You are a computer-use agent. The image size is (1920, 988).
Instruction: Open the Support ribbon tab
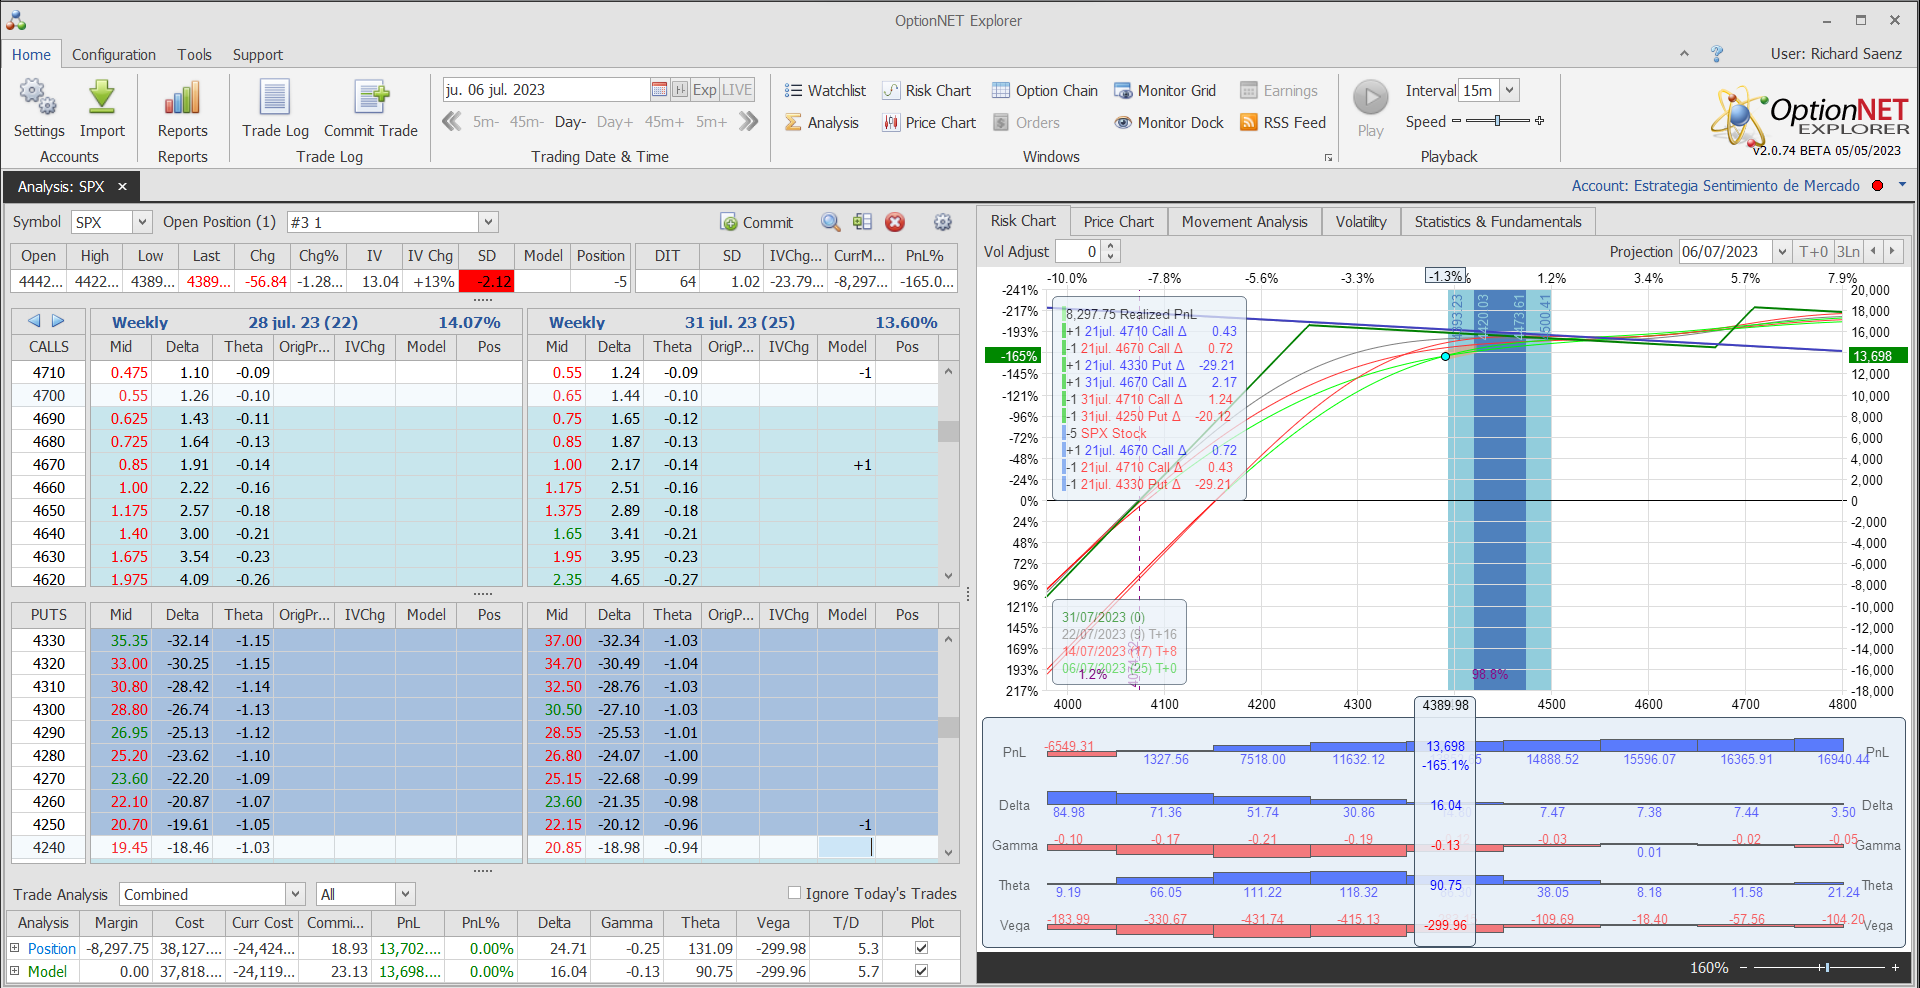point(258,55)
